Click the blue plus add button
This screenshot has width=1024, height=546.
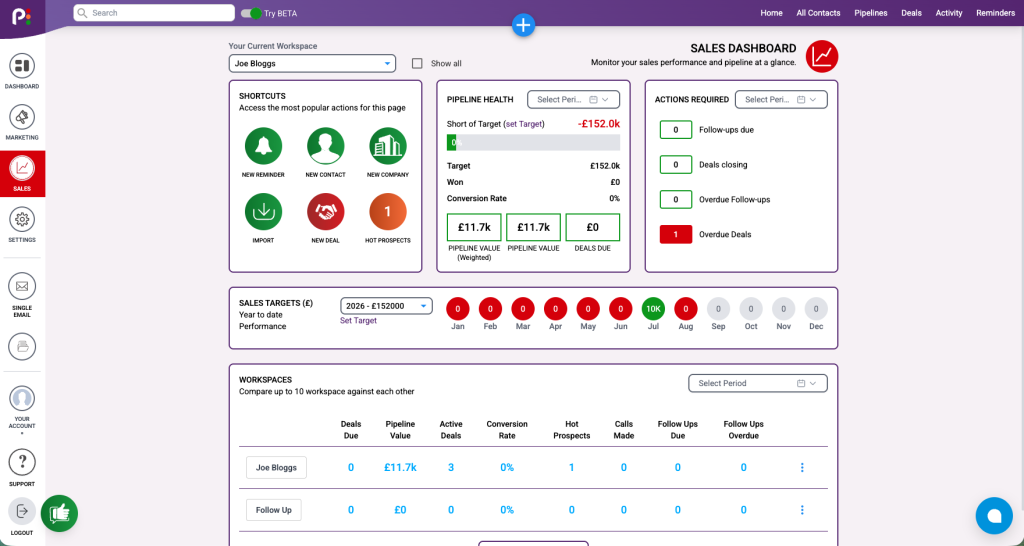tap(523, 25)
